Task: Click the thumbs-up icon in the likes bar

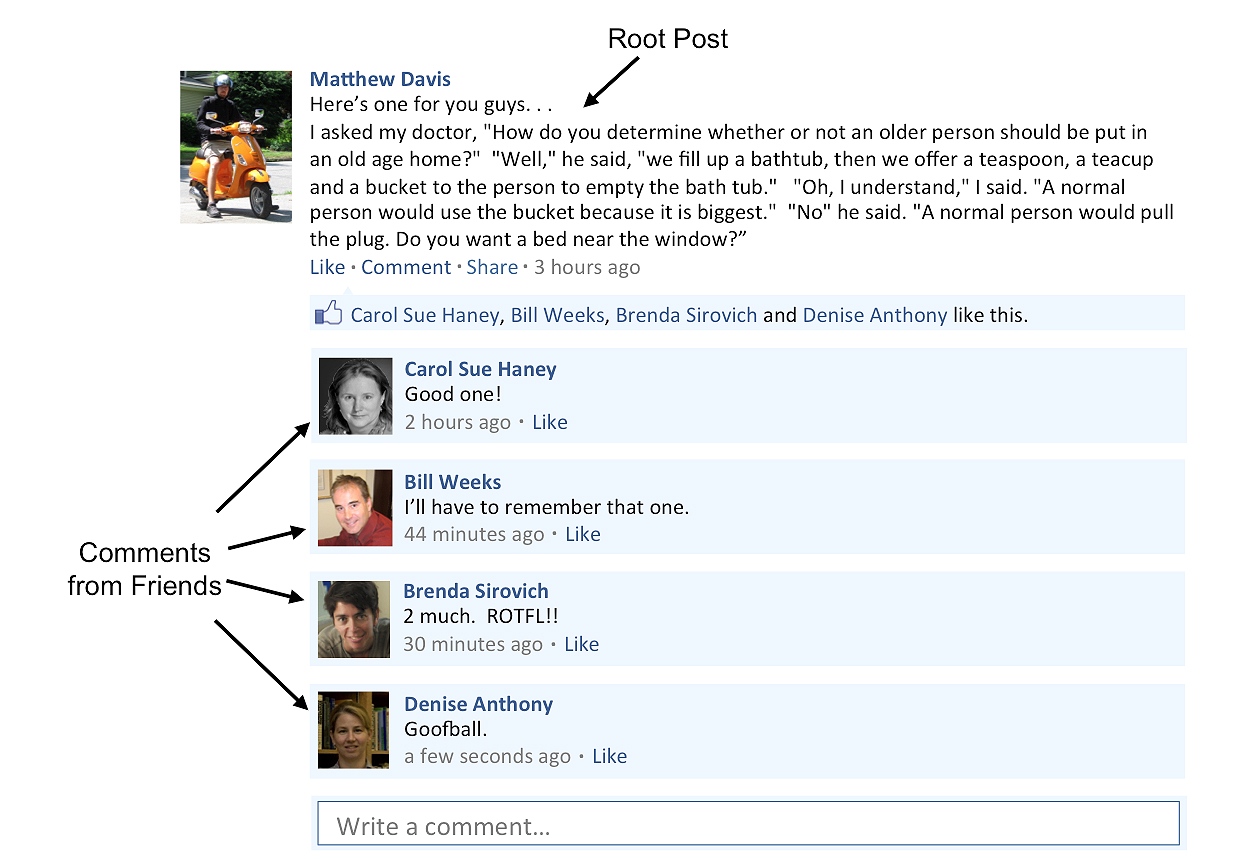Action: (x=328, y=314)
